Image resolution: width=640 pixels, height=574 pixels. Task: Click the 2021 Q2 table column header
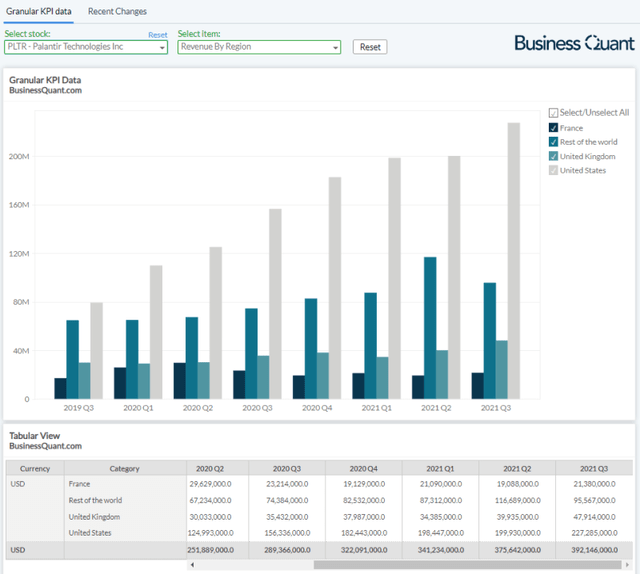(x=517, y=469)
